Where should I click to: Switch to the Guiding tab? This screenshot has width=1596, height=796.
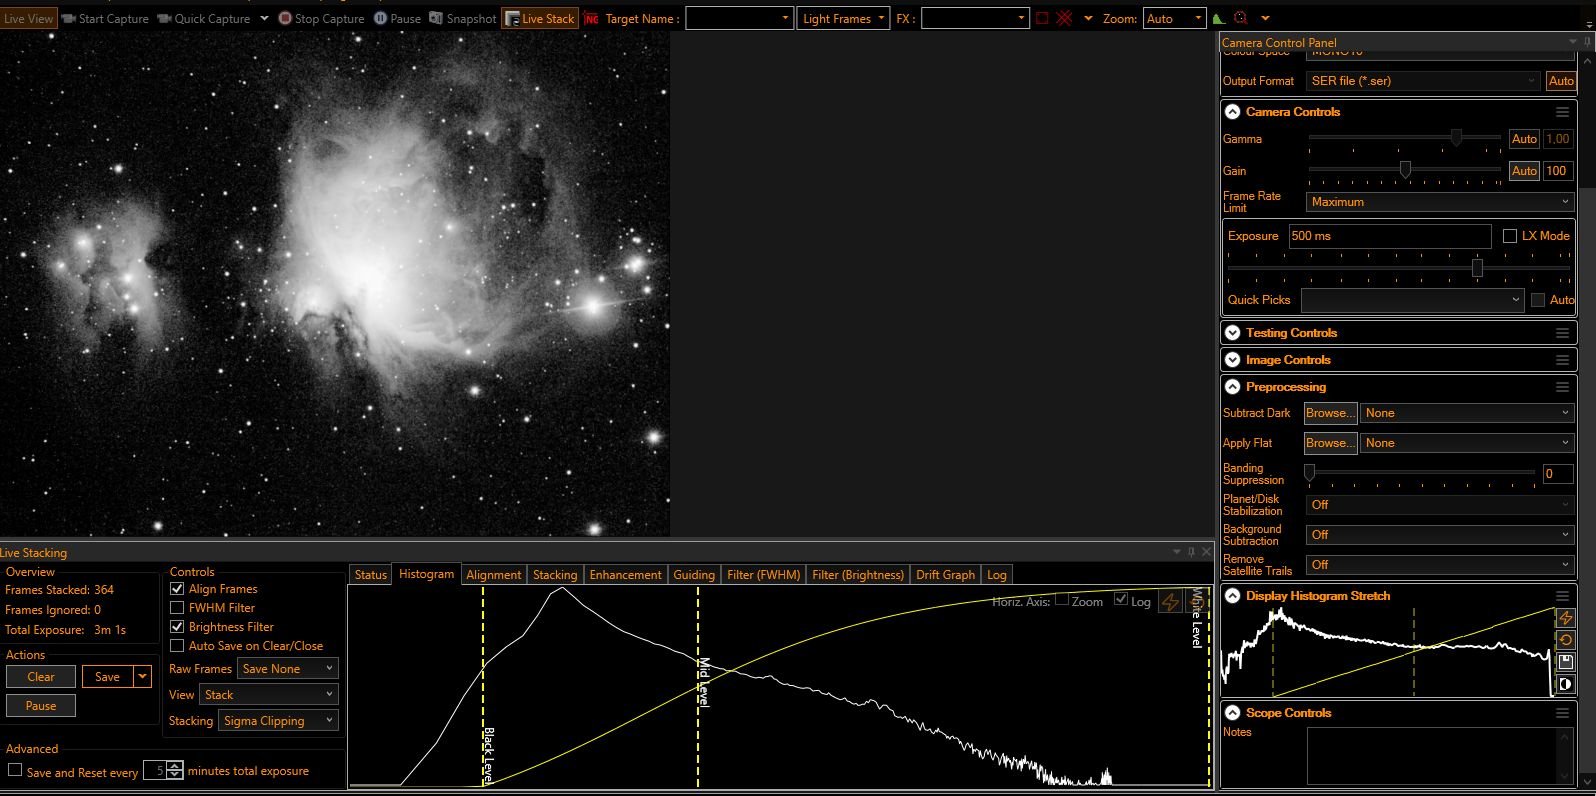[x=694, y=575]
